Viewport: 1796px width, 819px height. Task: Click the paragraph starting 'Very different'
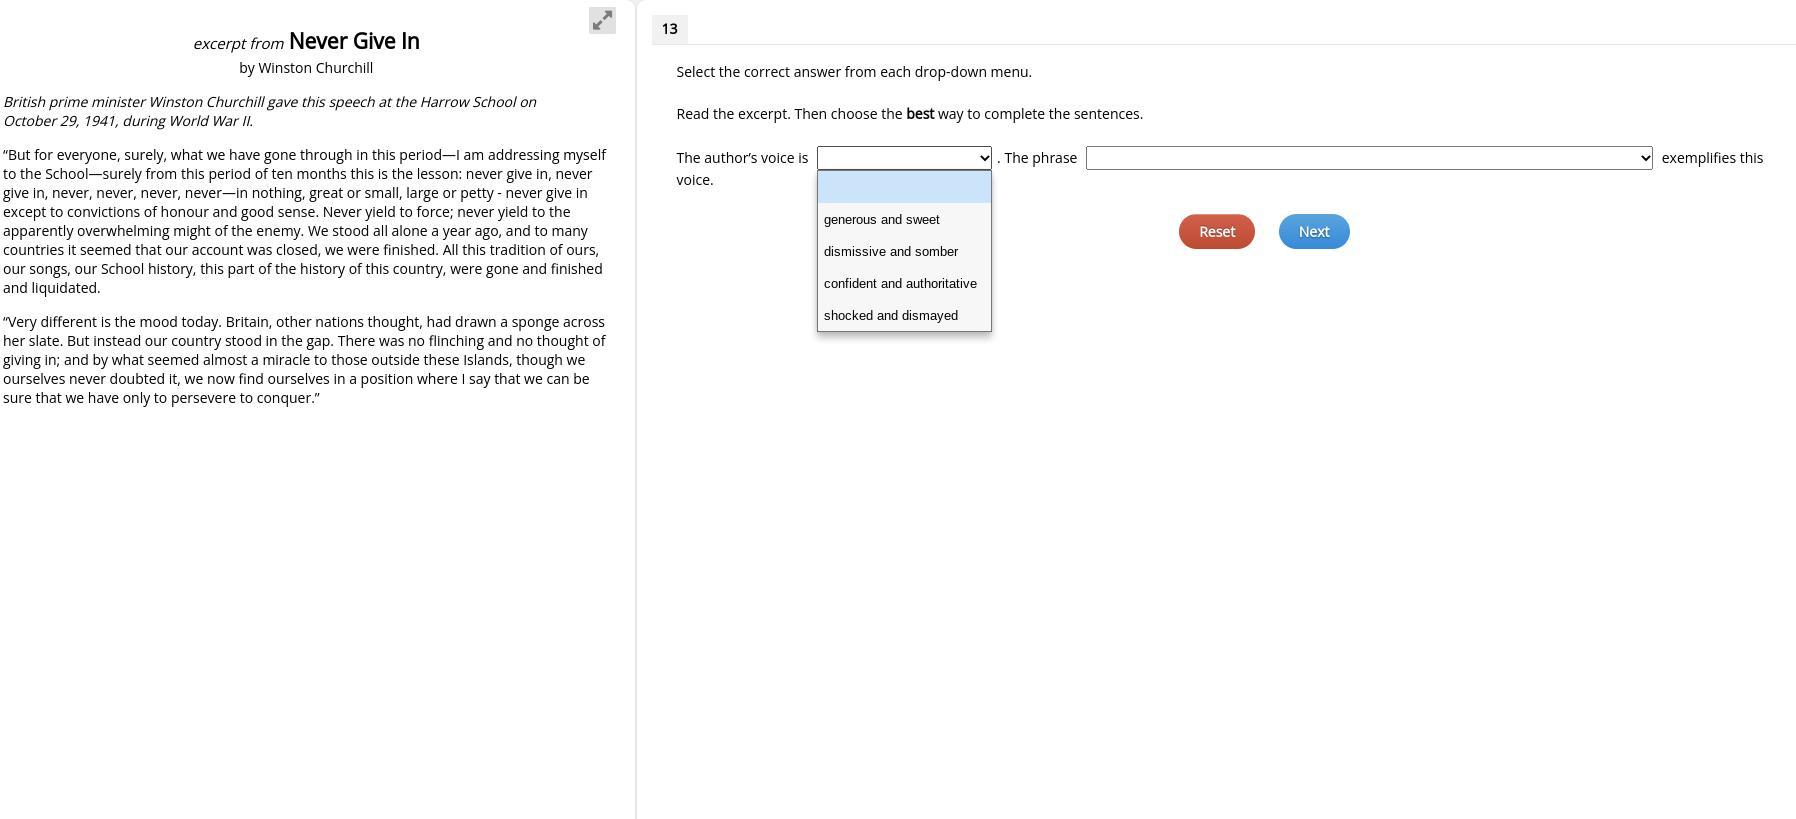click(305, 360)
